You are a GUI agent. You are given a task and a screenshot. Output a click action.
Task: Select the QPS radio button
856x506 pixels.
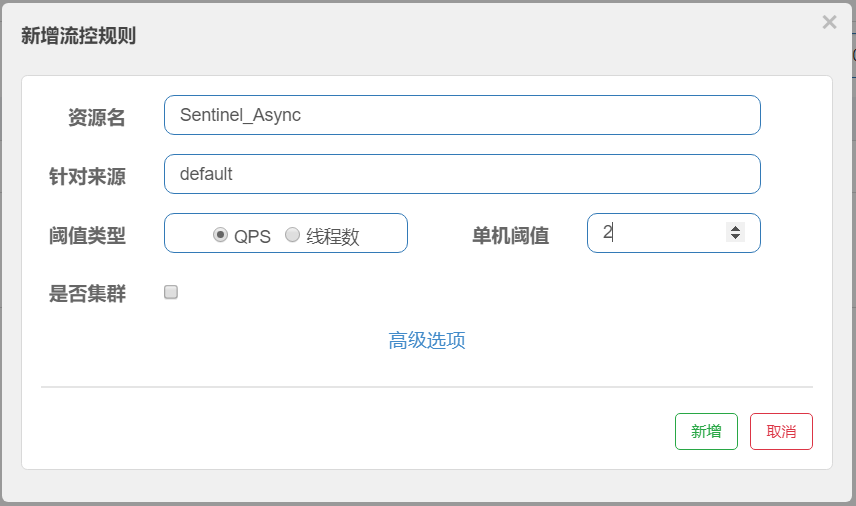(x=220, y=235)
